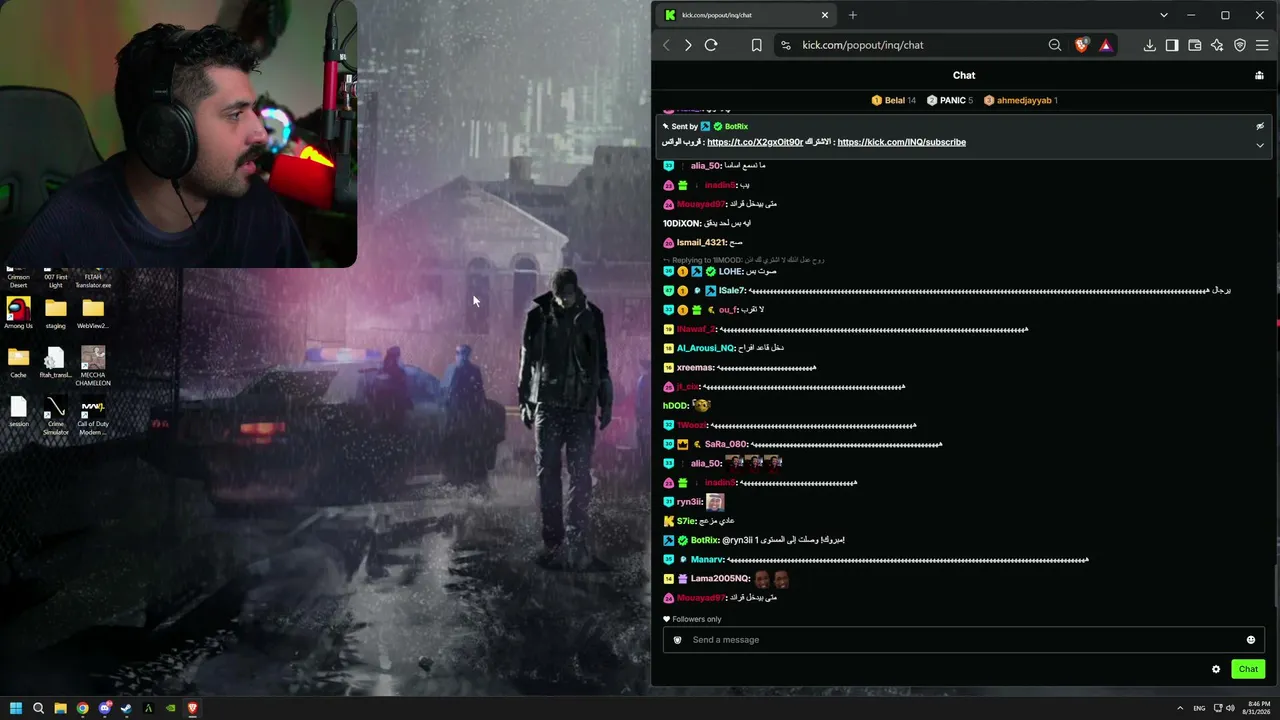Click username LOHE in chat
Viewport: 1280px width, 720px height.
pyautogui.click(x=731, y=272)
